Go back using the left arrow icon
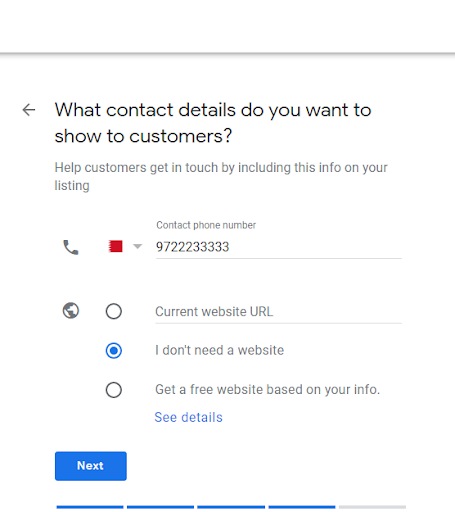The image size is (455, 512). pyautogui.click(x=29, y=110)
